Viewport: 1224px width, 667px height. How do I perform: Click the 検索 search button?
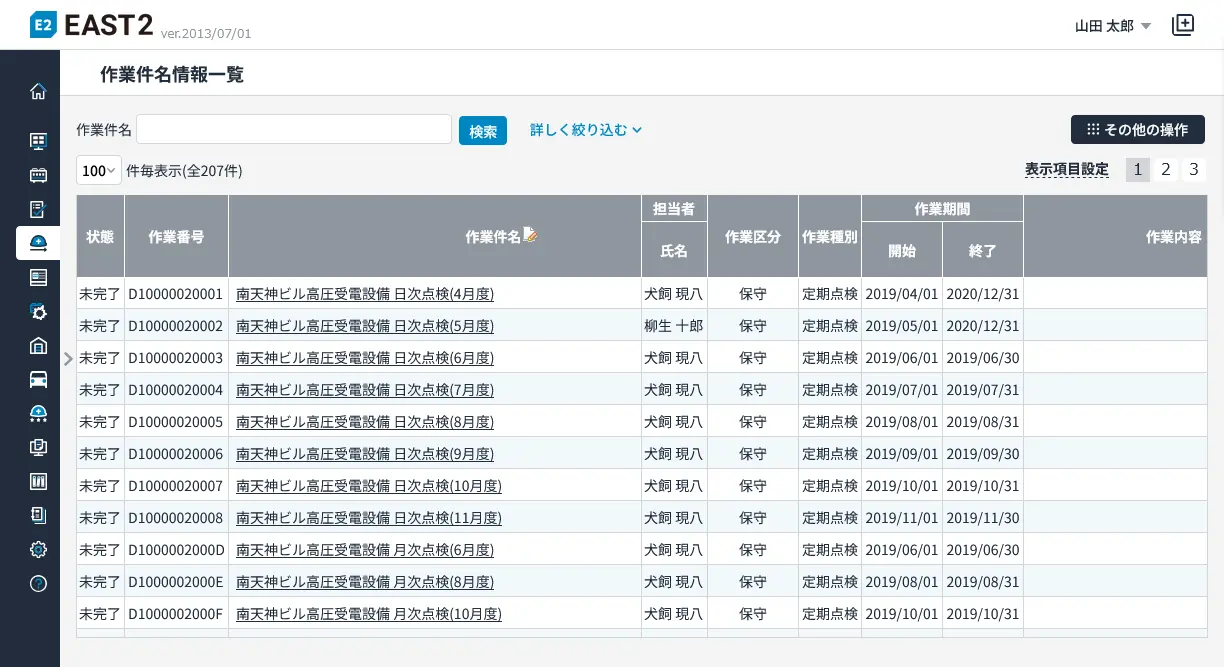(x=482, y=131)
